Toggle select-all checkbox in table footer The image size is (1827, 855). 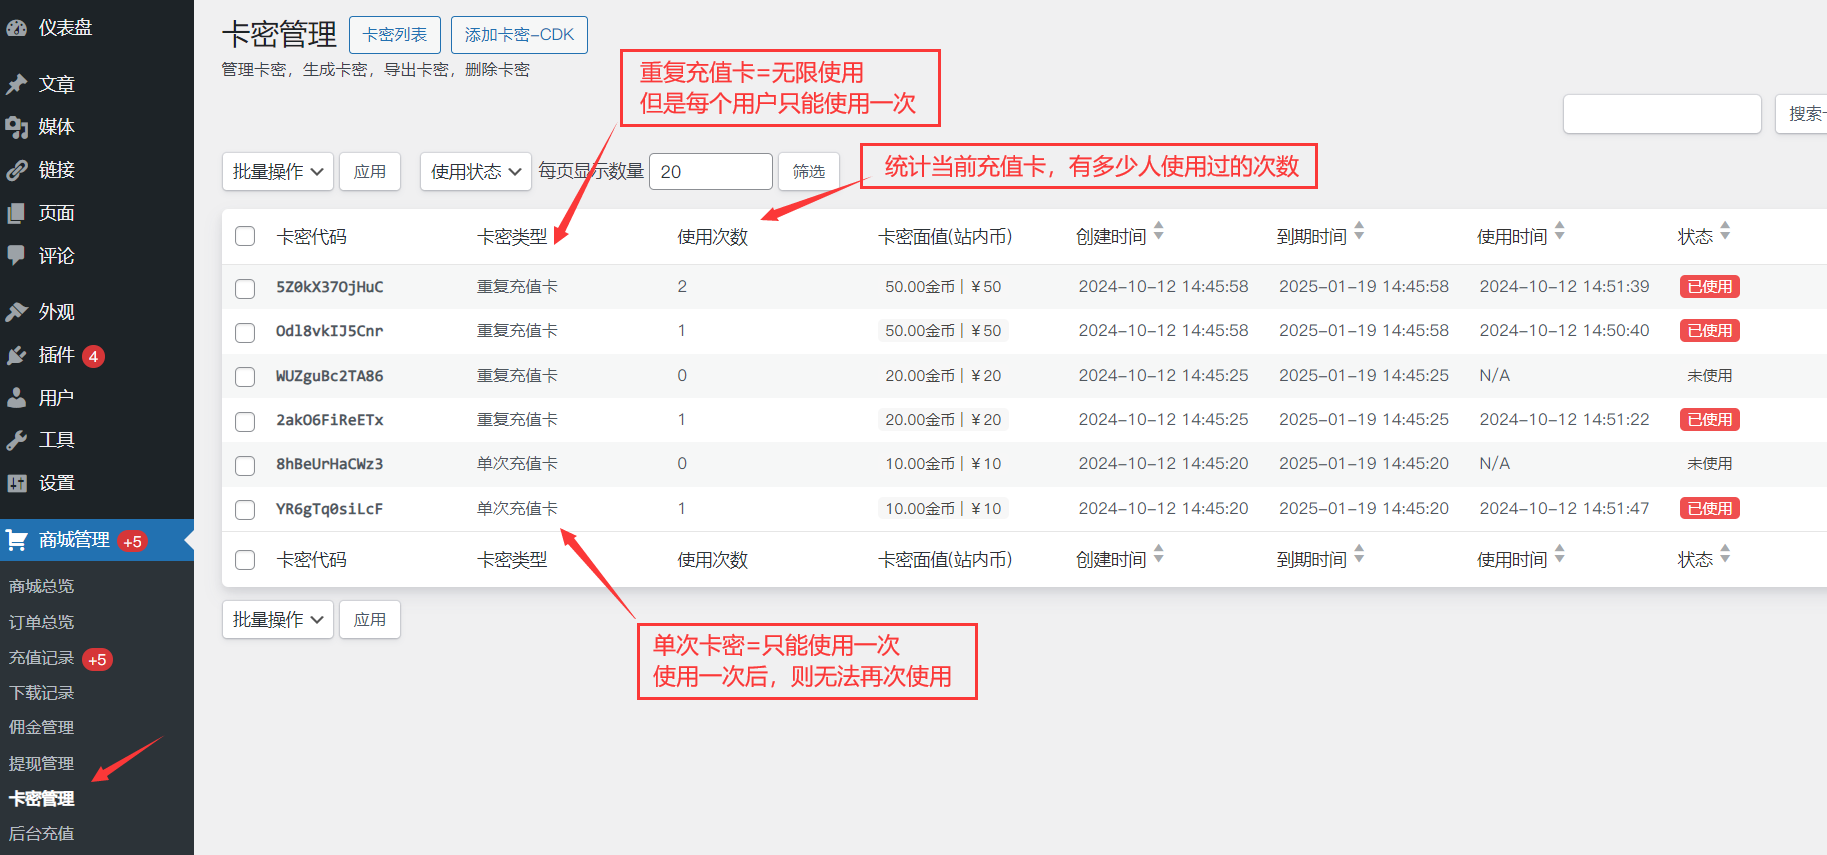pos(245,560)
